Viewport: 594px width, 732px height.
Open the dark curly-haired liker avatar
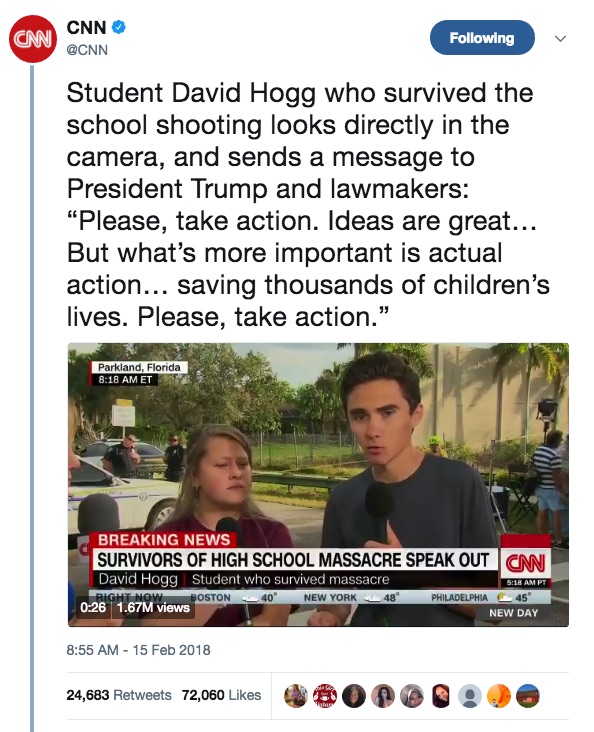pos(354,696)
